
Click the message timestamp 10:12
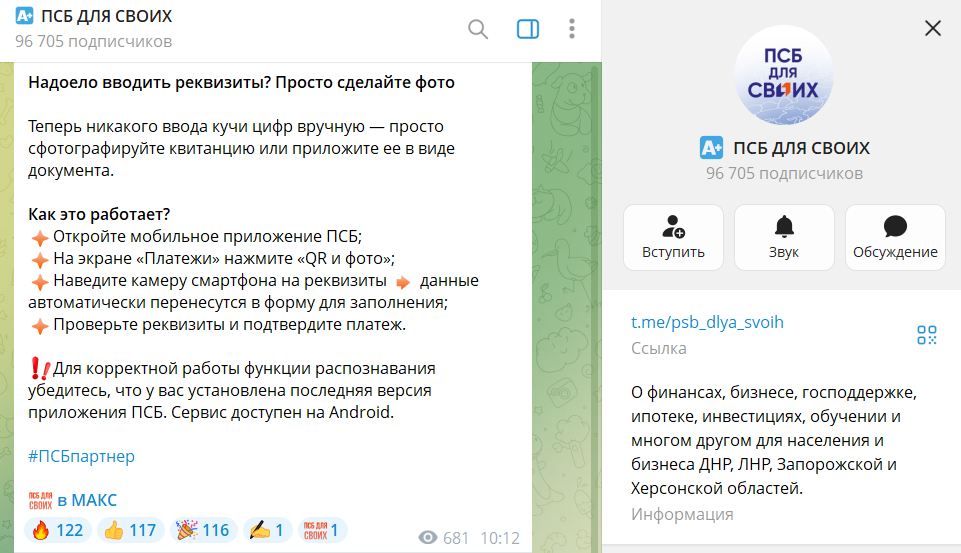tap(500, 538)
